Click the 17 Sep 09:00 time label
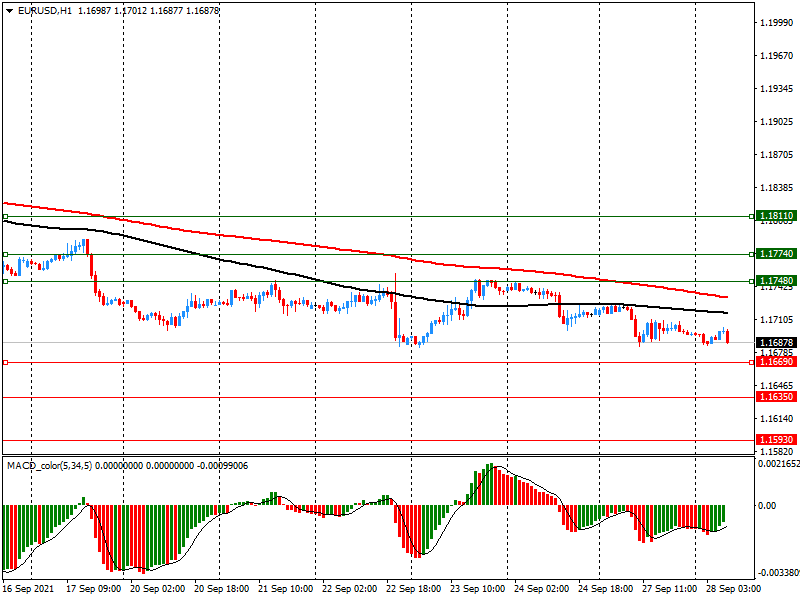 point(93,589)
